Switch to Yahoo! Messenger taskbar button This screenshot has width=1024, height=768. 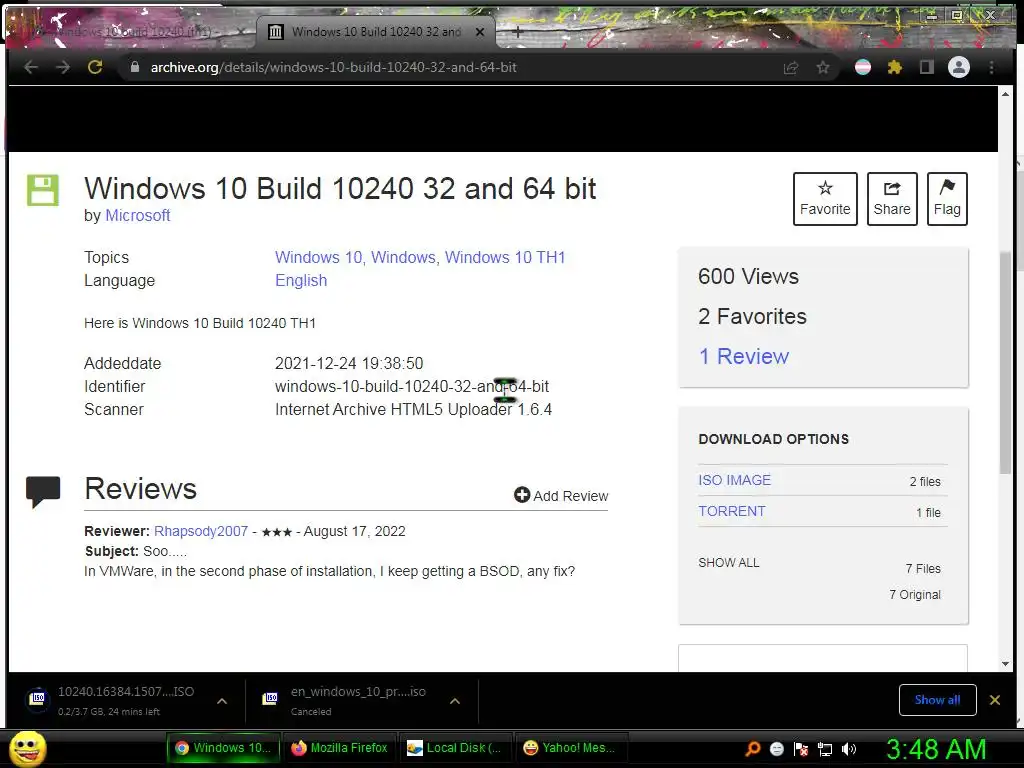pyautogui.click(x=570, y=748)
